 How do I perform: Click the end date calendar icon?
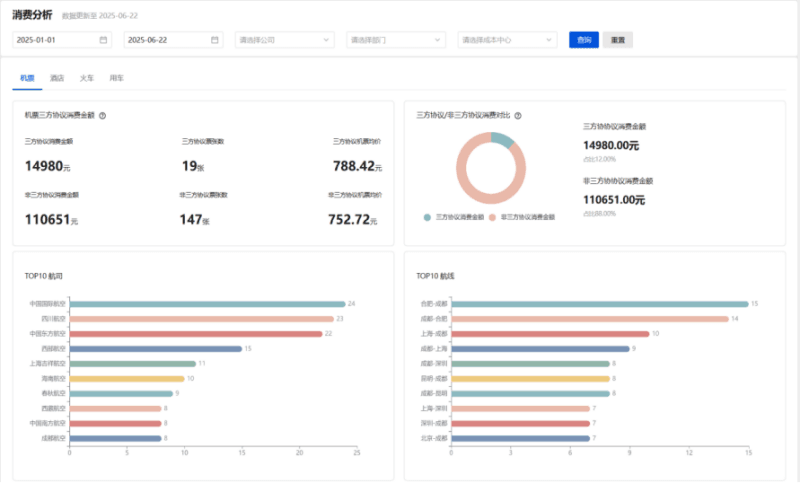(215, 40)
